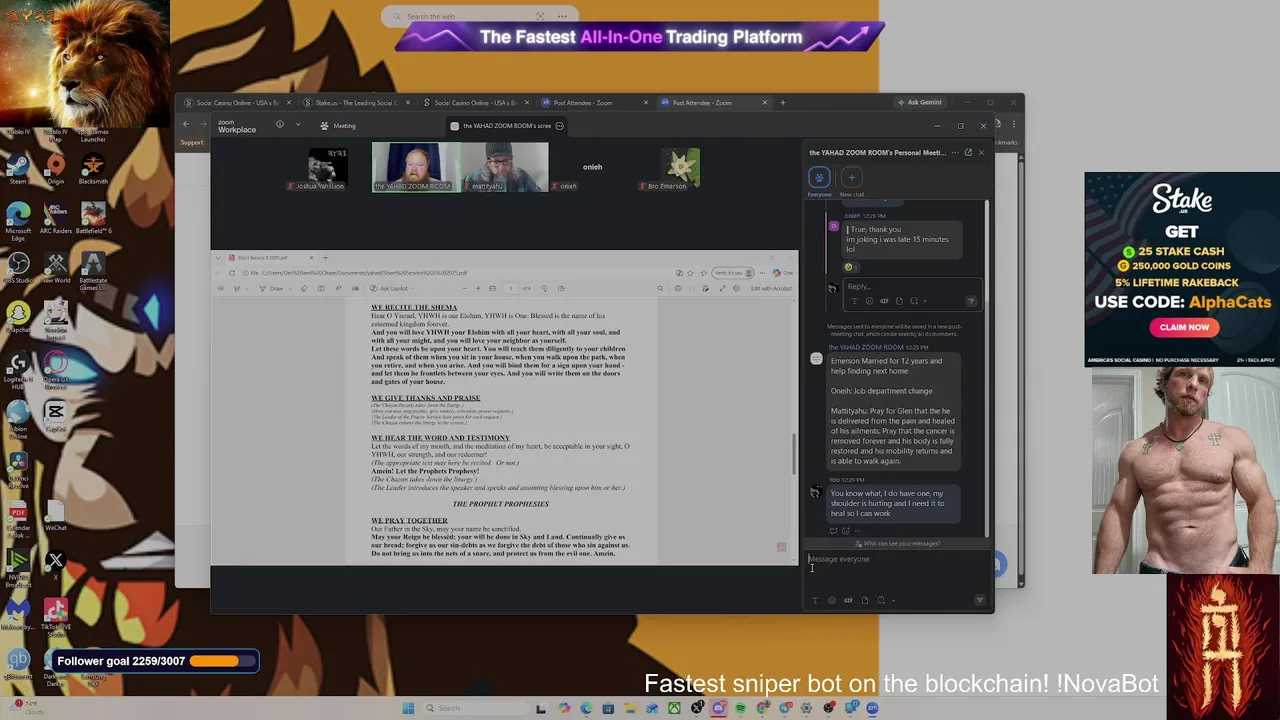Screen dimensions: 1280x720
Task: Click Draw tool in shared PDF toolbar
Action: click(x=272, y=289)
